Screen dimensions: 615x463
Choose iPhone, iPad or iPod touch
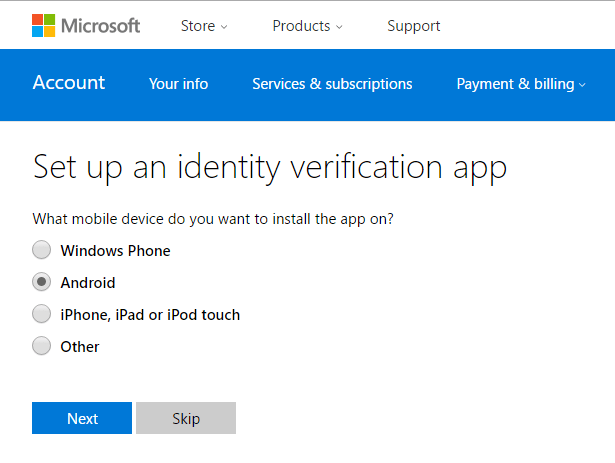tap(42, 314)
